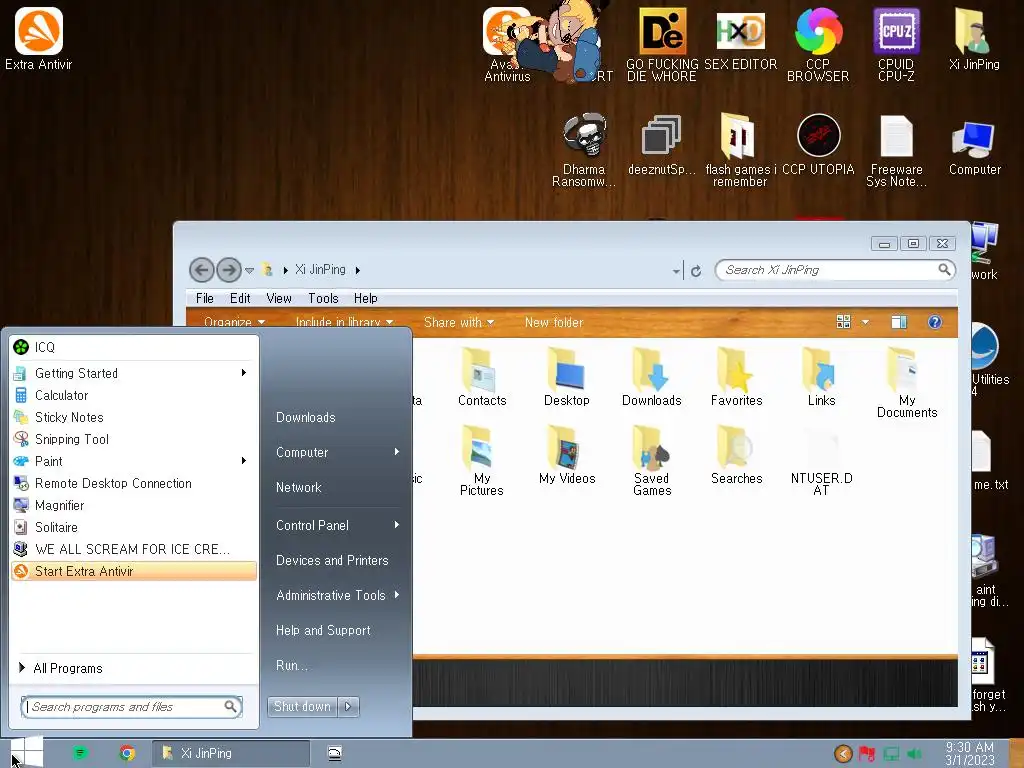Select the NTUSER.DAT file
Screen dimensions: 1024x768
822,461
